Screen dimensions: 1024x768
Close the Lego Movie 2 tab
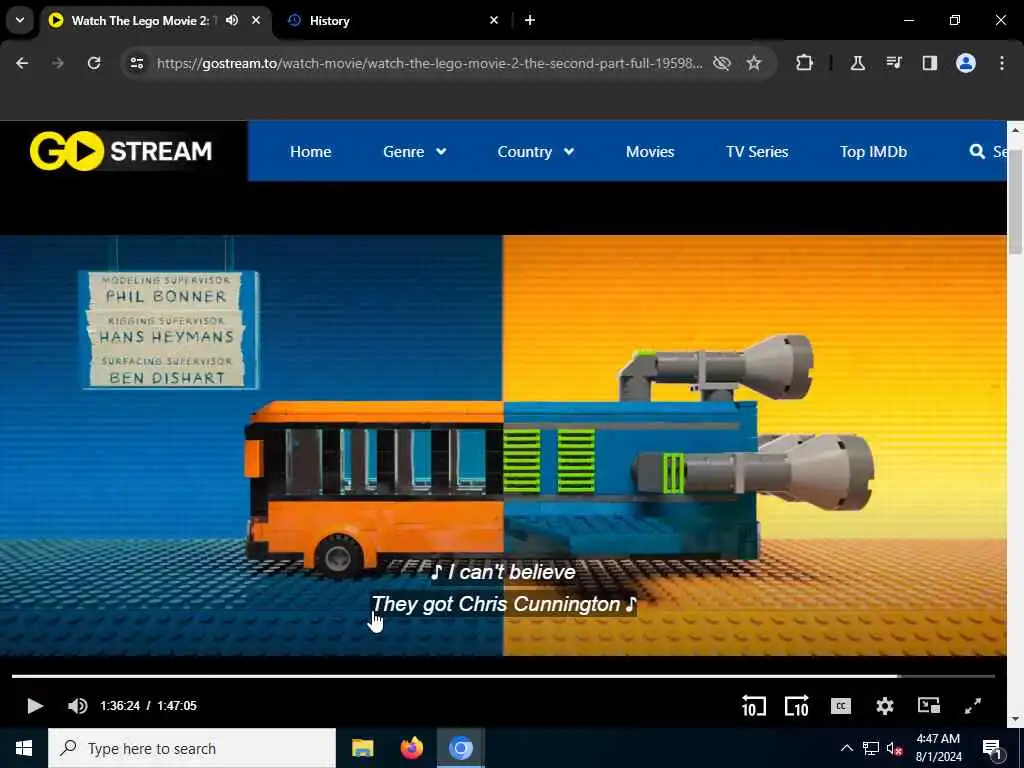(x=256, y=20)
